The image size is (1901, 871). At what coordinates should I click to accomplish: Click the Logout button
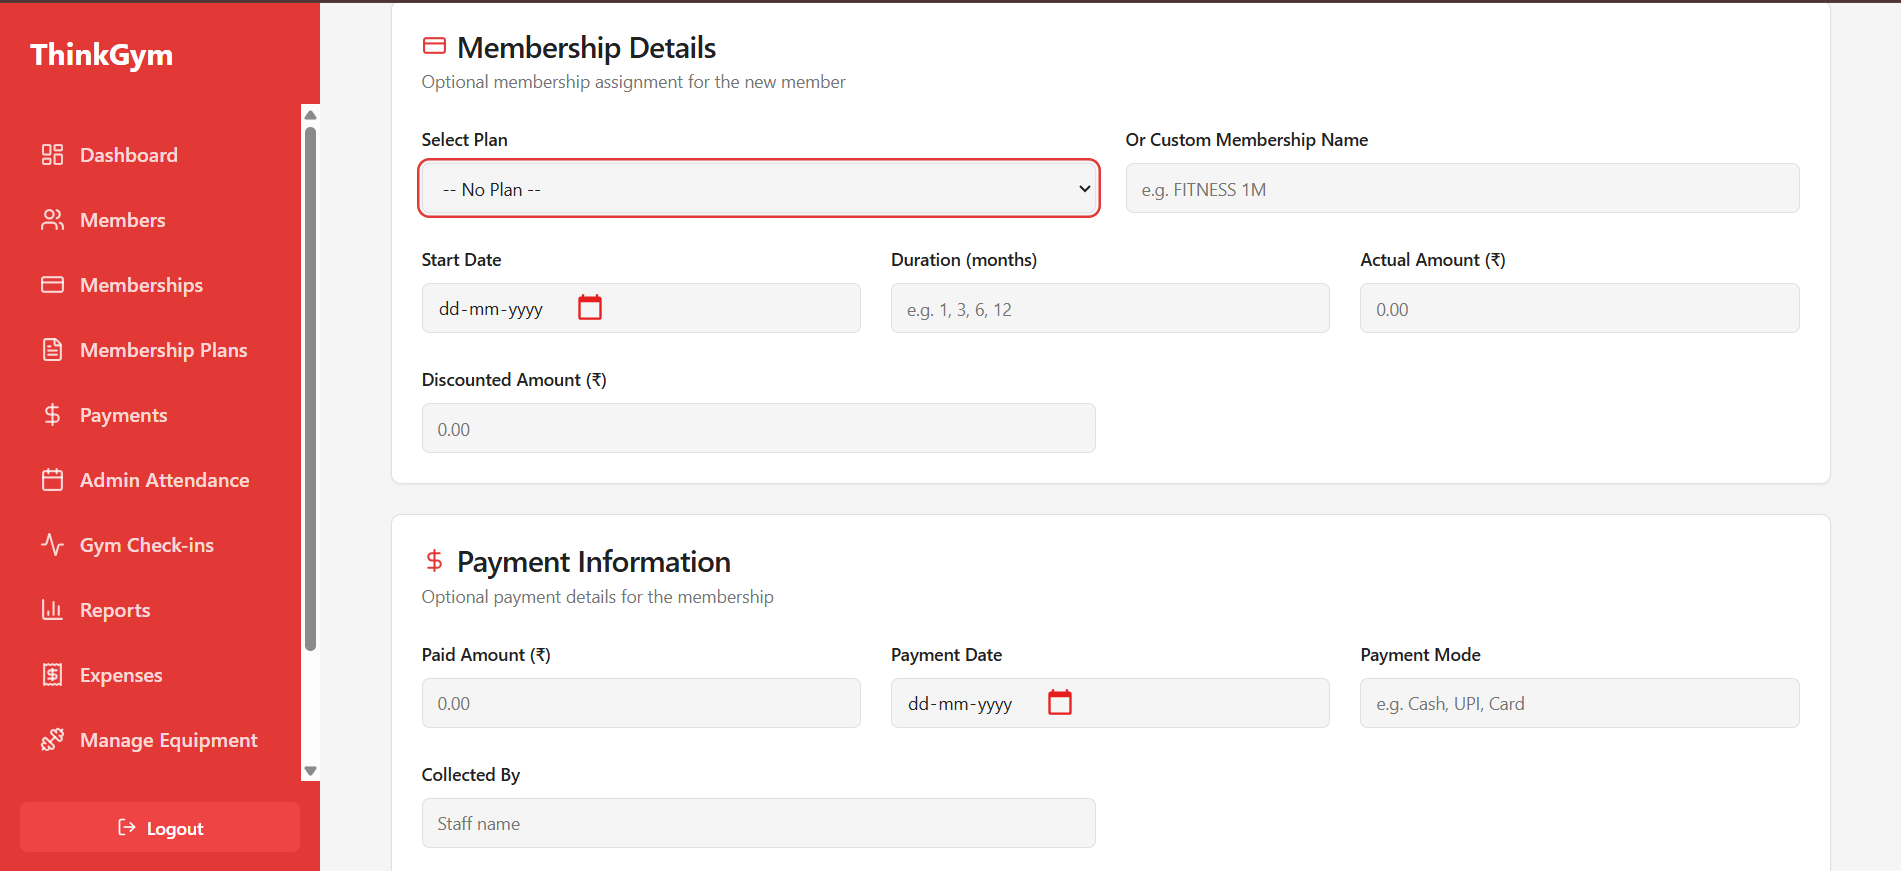(x=160, y=828)
